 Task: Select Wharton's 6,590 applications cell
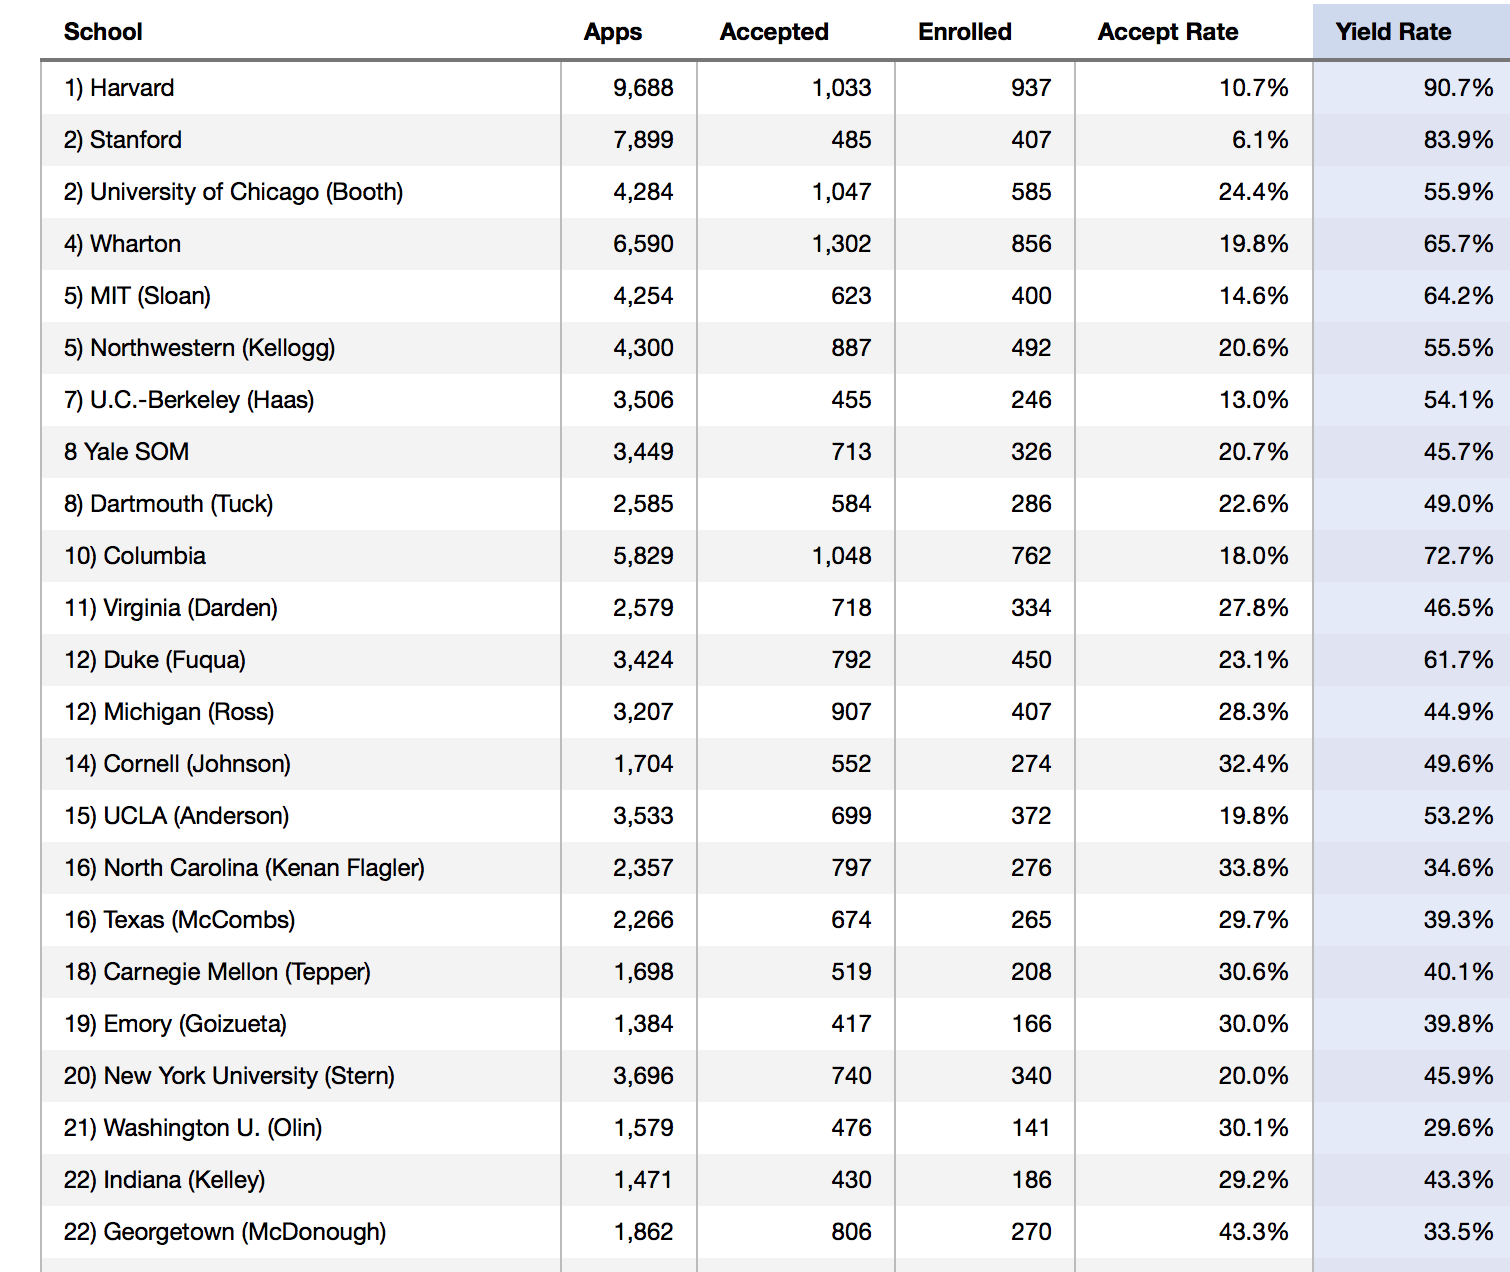point(643,244)
